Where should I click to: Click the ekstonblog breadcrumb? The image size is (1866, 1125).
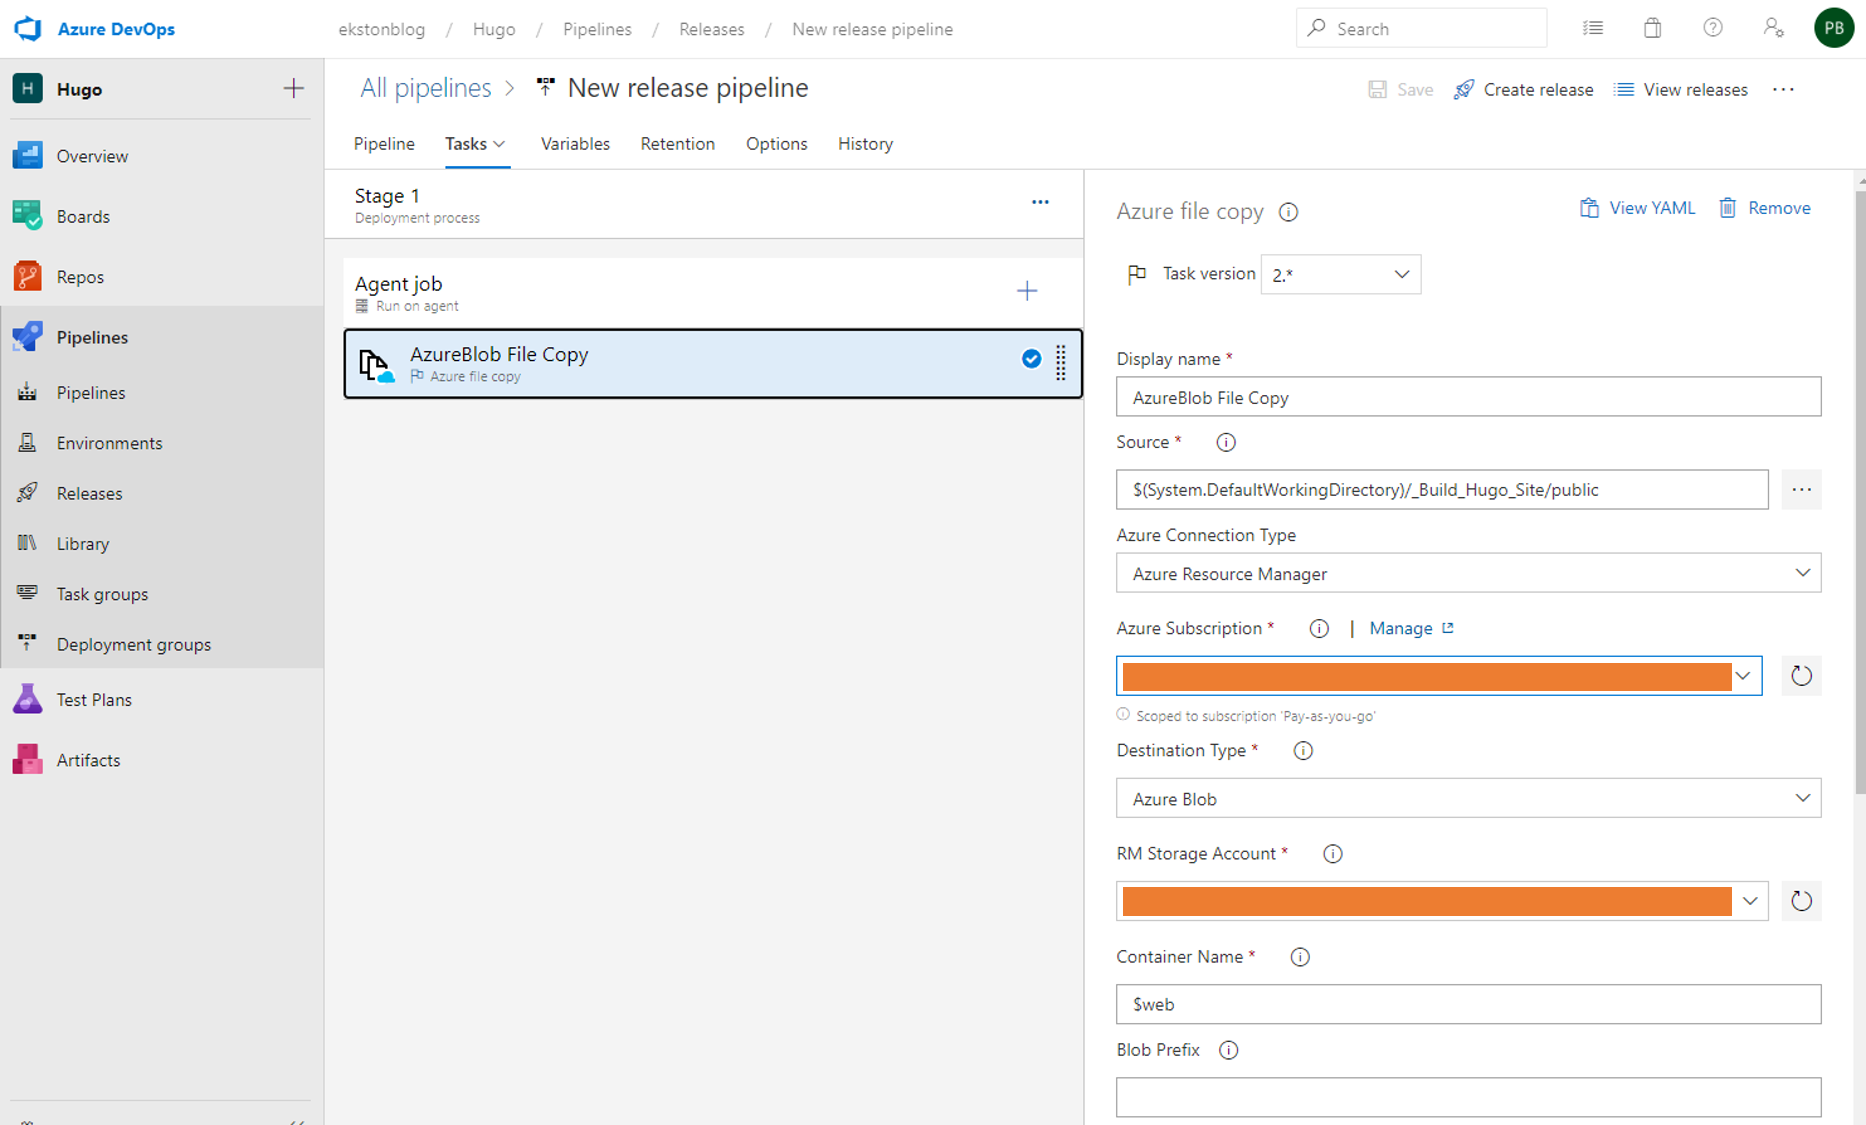point(382,29)
